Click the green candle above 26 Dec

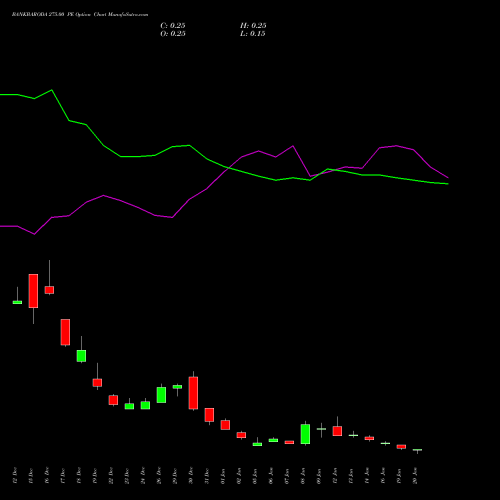tap(161, 395)
